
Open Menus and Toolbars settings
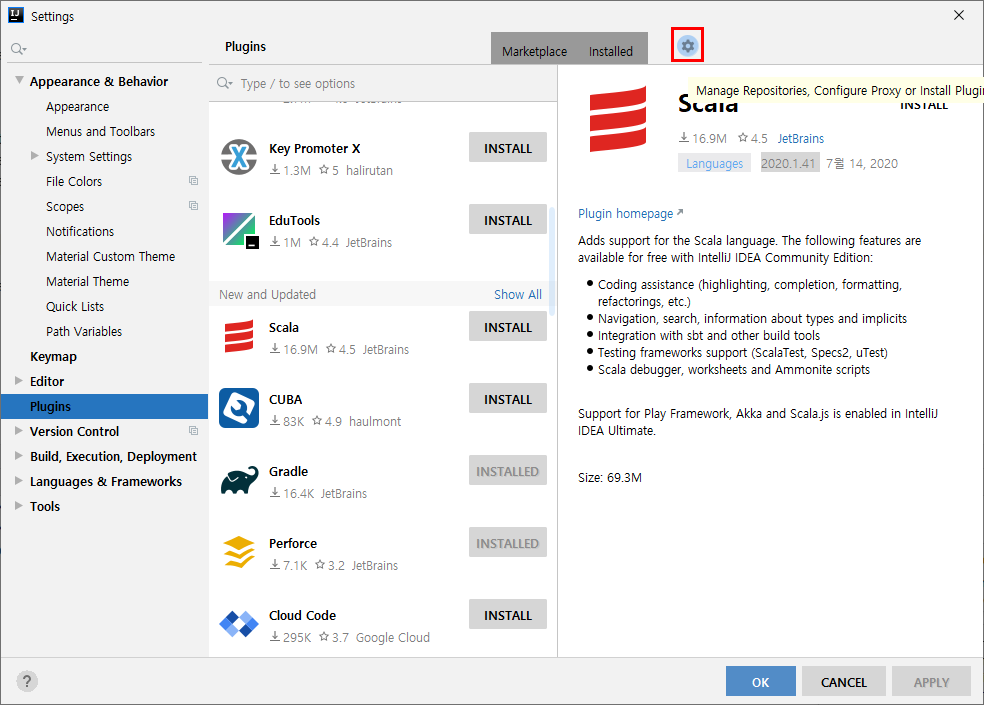coord(100,131)
